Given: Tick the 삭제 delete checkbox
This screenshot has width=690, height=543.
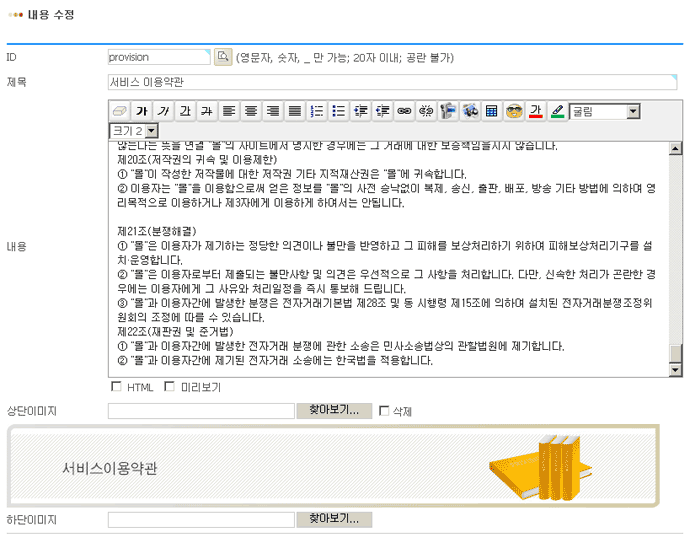Looking at the screenshot, I should (x=383, y=411).
